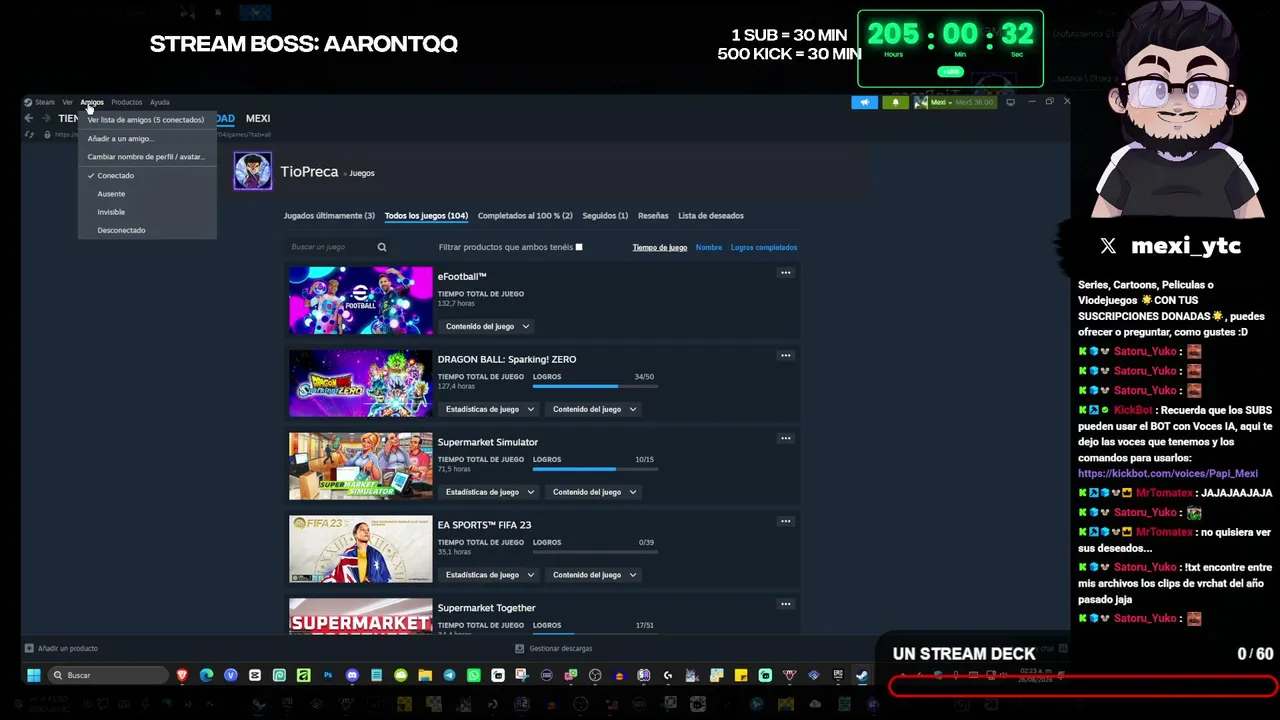1280x720 pixels.
Task: Open WhatsApp from the taskbar
Action: (474, 675)
